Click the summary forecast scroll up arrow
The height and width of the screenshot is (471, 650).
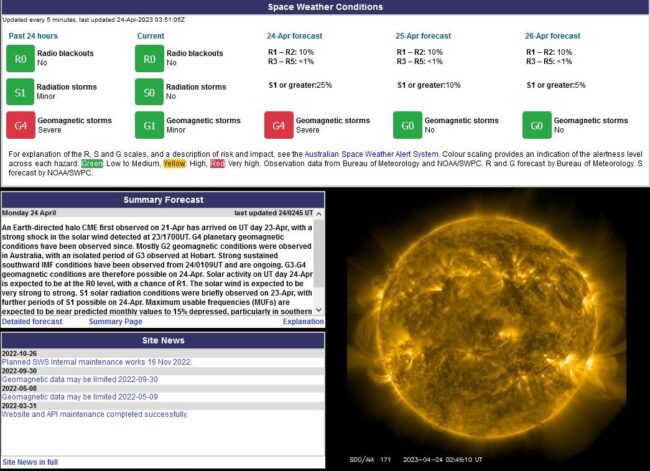coord(319,214)
